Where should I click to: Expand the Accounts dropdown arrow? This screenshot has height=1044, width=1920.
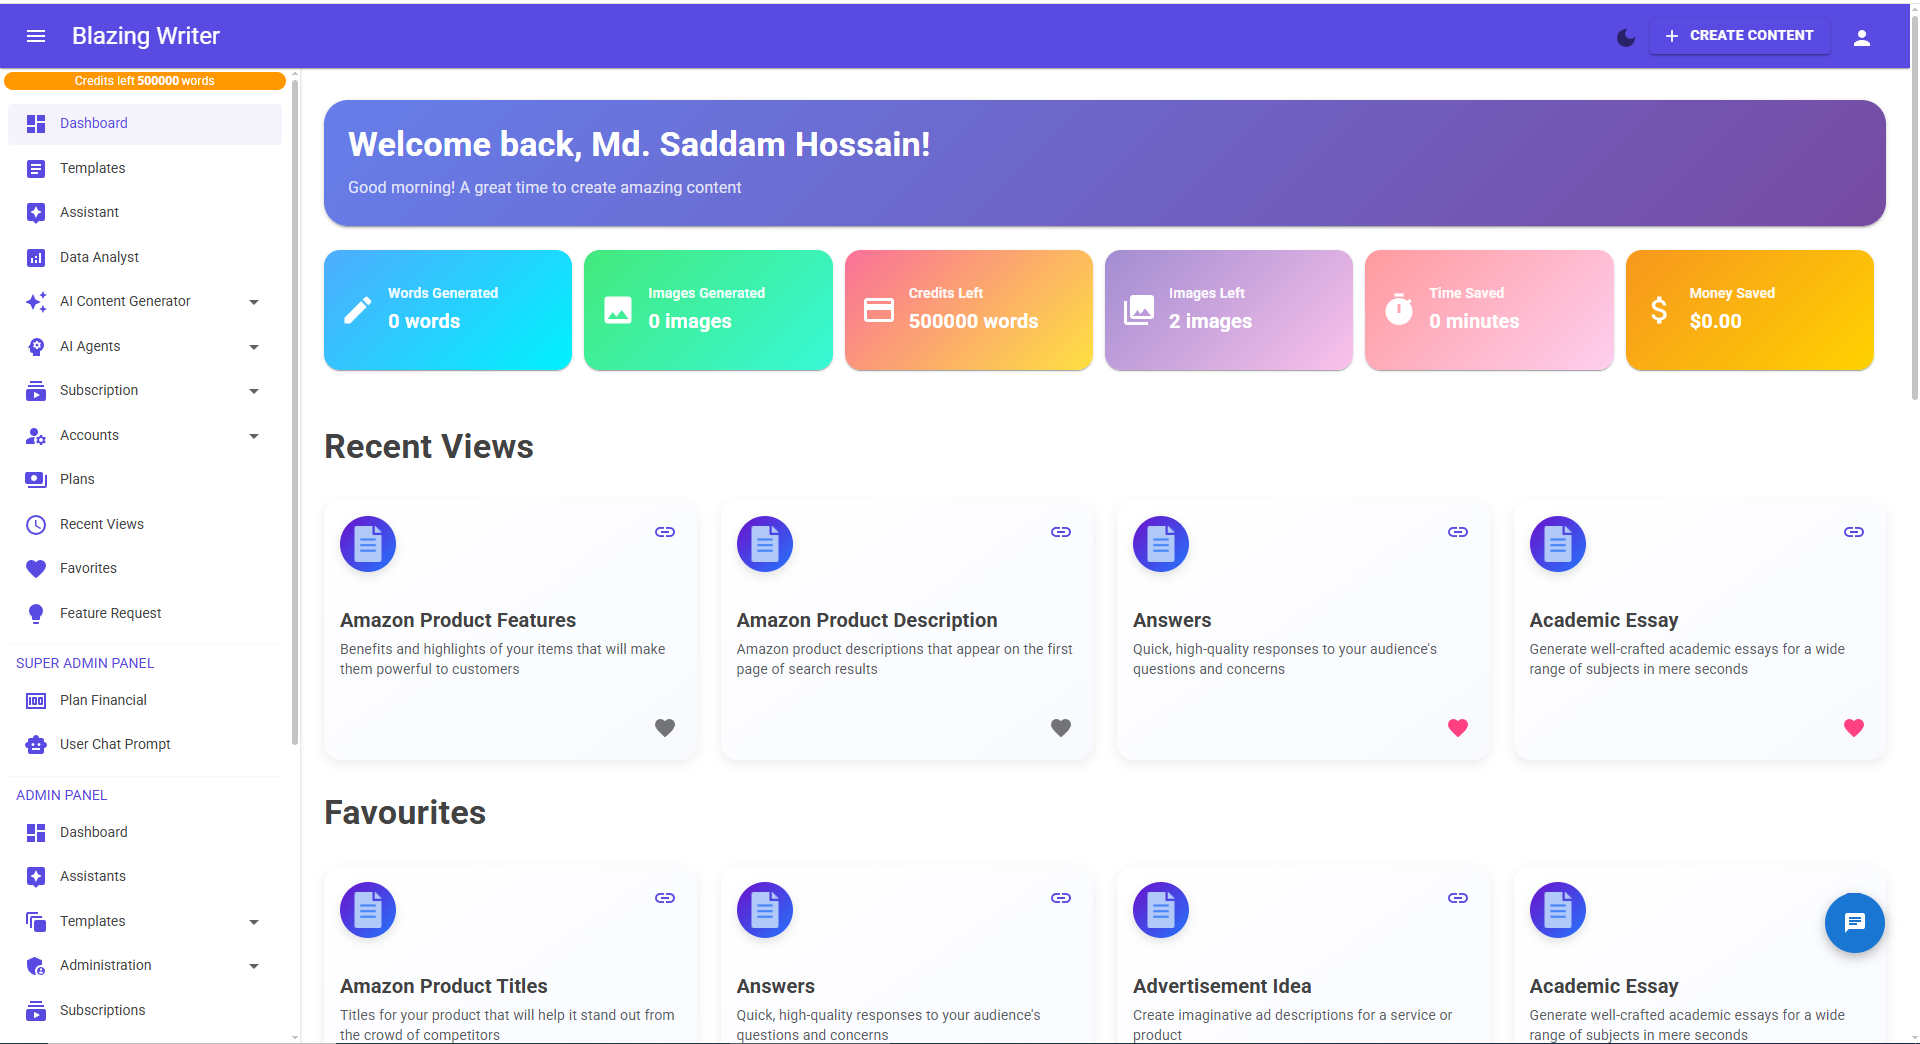pos(254,436)
